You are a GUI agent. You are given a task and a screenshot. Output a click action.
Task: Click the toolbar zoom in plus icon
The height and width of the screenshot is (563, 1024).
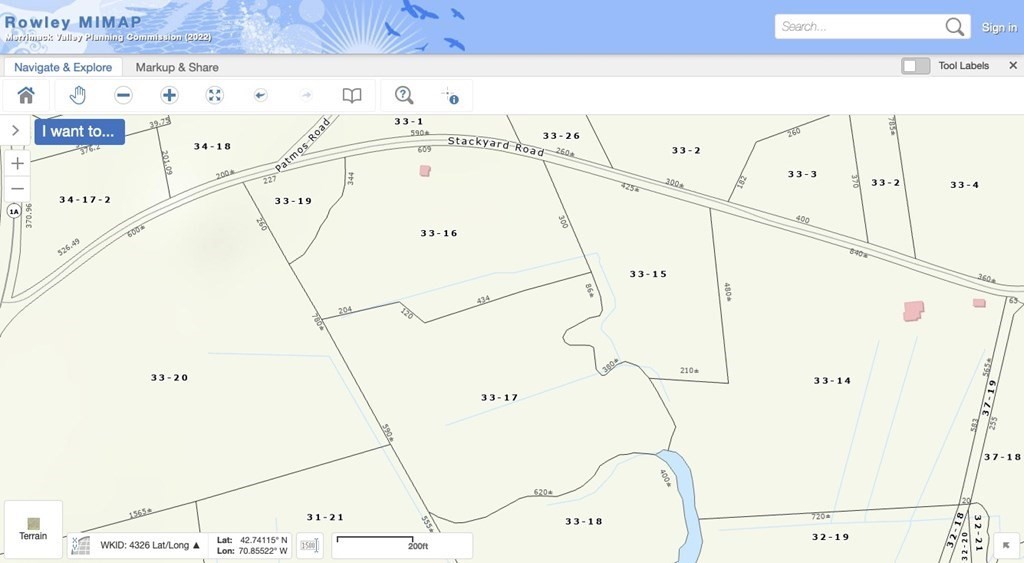tap(169, 95)
